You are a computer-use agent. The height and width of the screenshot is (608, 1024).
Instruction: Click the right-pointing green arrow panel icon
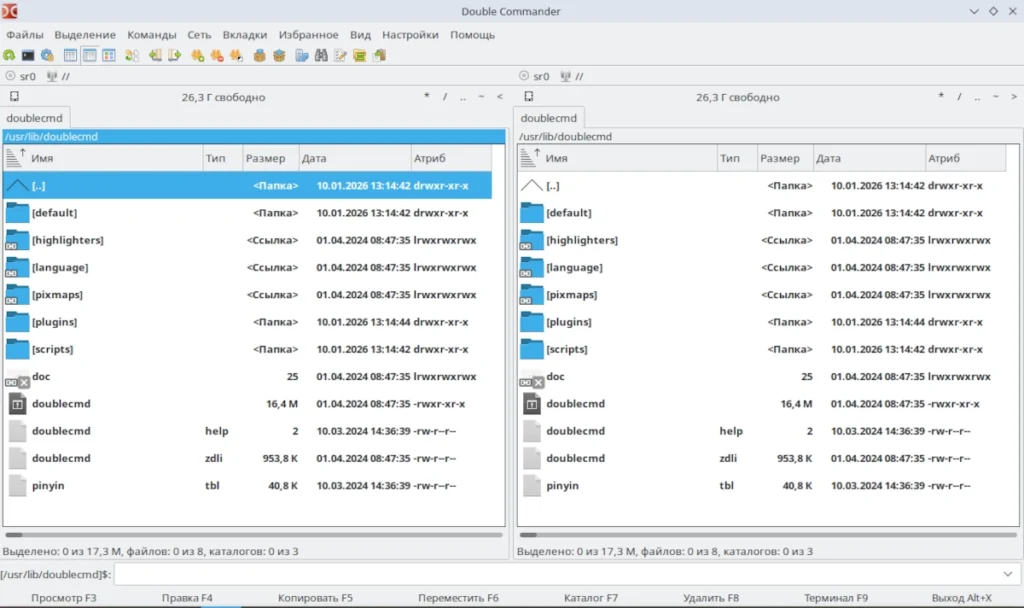(174, 56)
